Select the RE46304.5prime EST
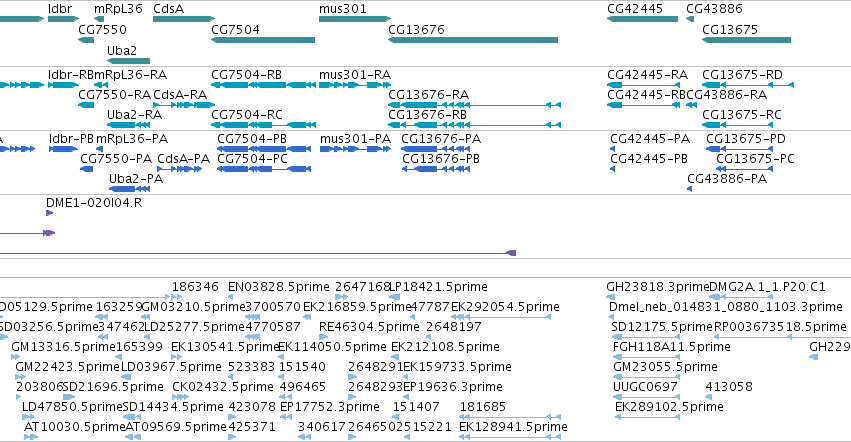Screen dimensions: 851x442 [322, 337]
